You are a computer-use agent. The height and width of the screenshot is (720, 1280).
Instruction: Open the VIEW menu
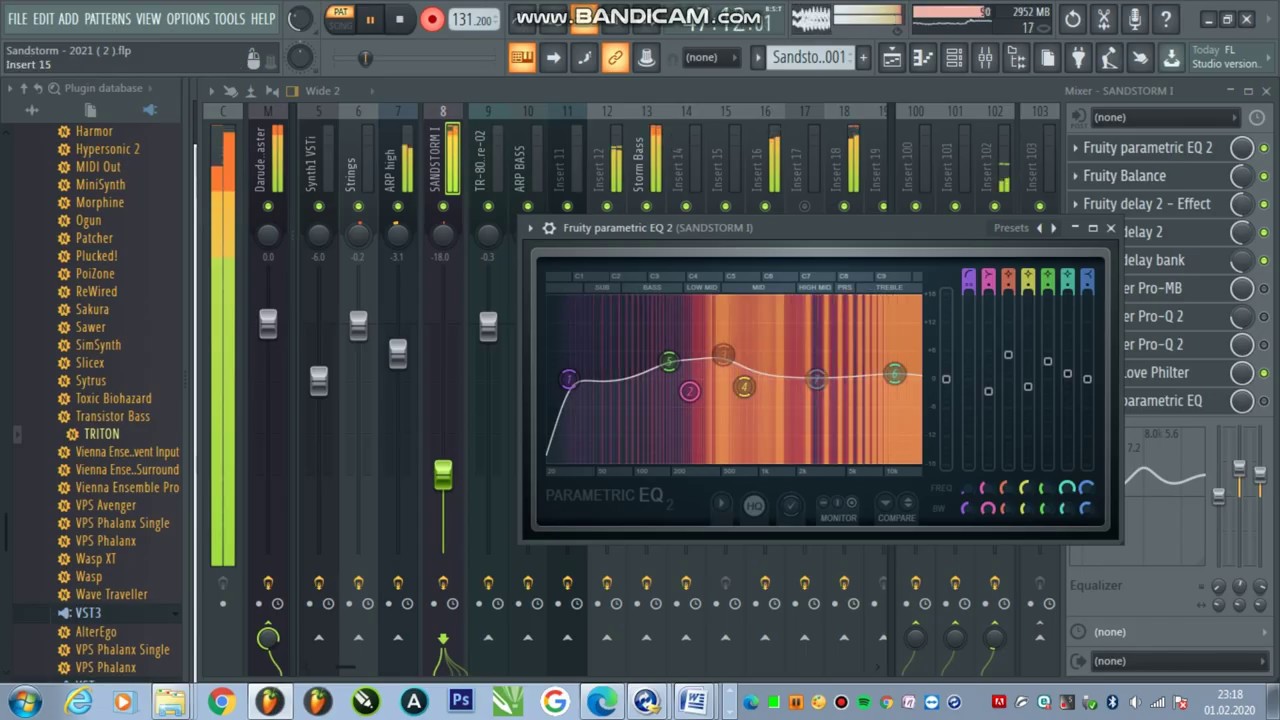148,19
